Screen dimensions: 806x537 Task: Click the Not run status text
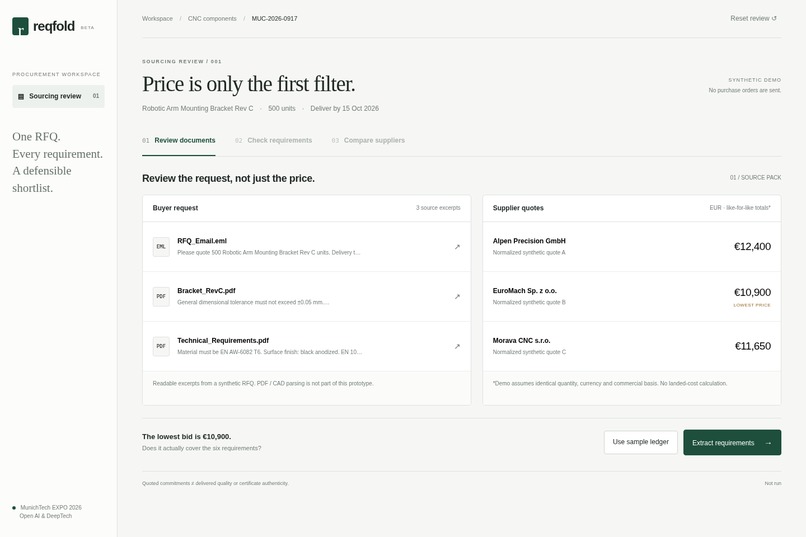773,484
